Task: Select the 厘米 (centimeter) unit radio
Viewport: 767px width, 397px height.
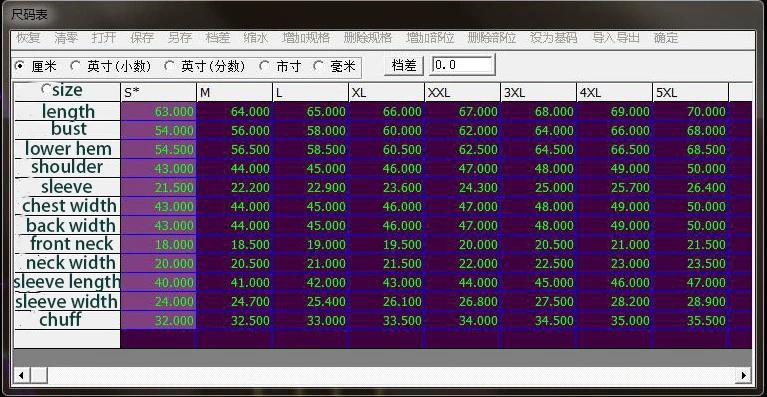Action: click(x=36, y=66)
